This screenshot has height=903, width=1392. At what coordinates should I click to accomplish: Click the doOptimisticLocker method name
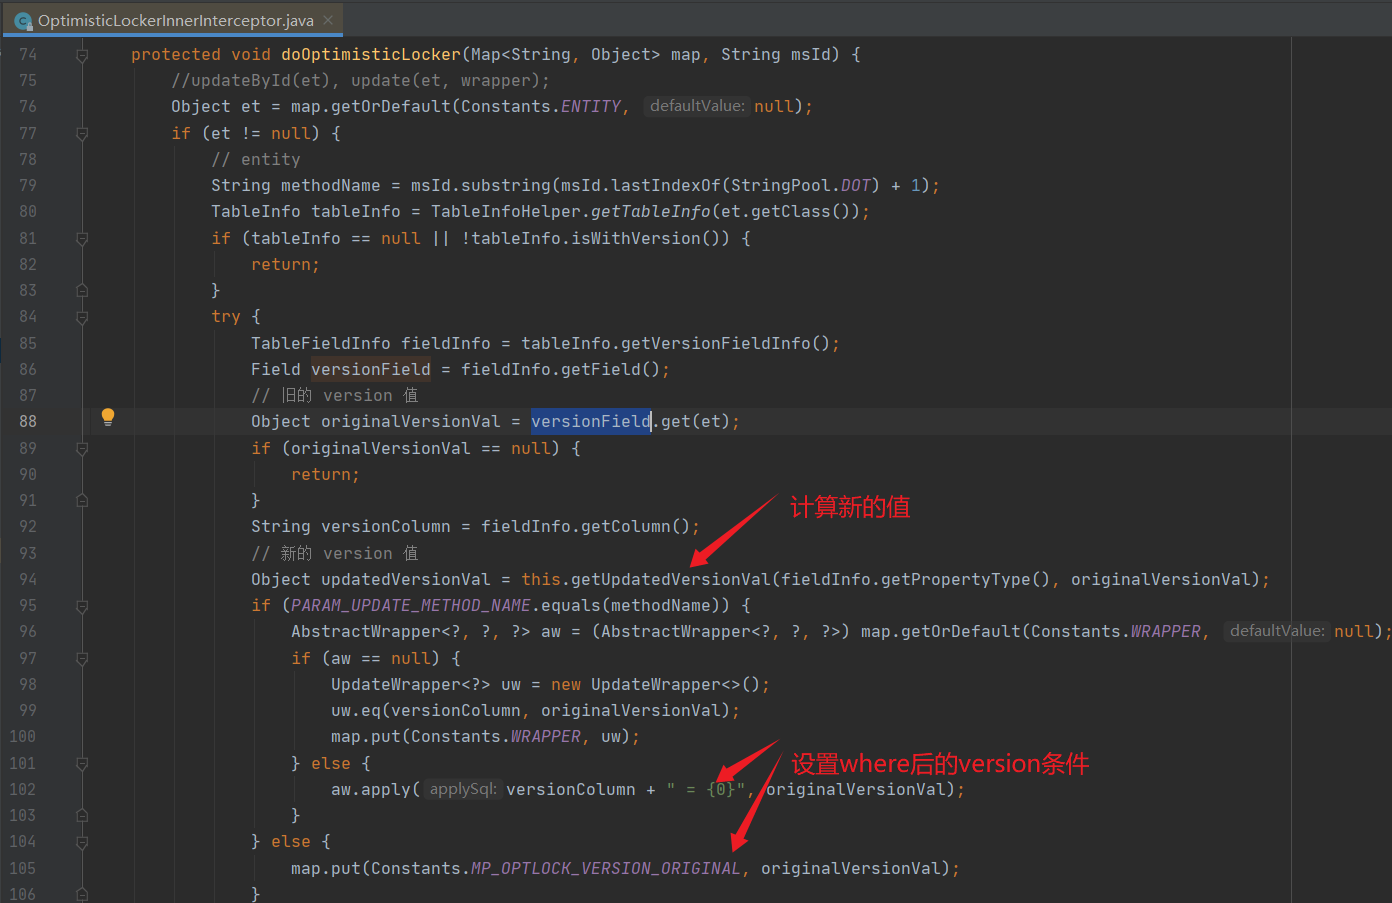(x=371, y=55)
